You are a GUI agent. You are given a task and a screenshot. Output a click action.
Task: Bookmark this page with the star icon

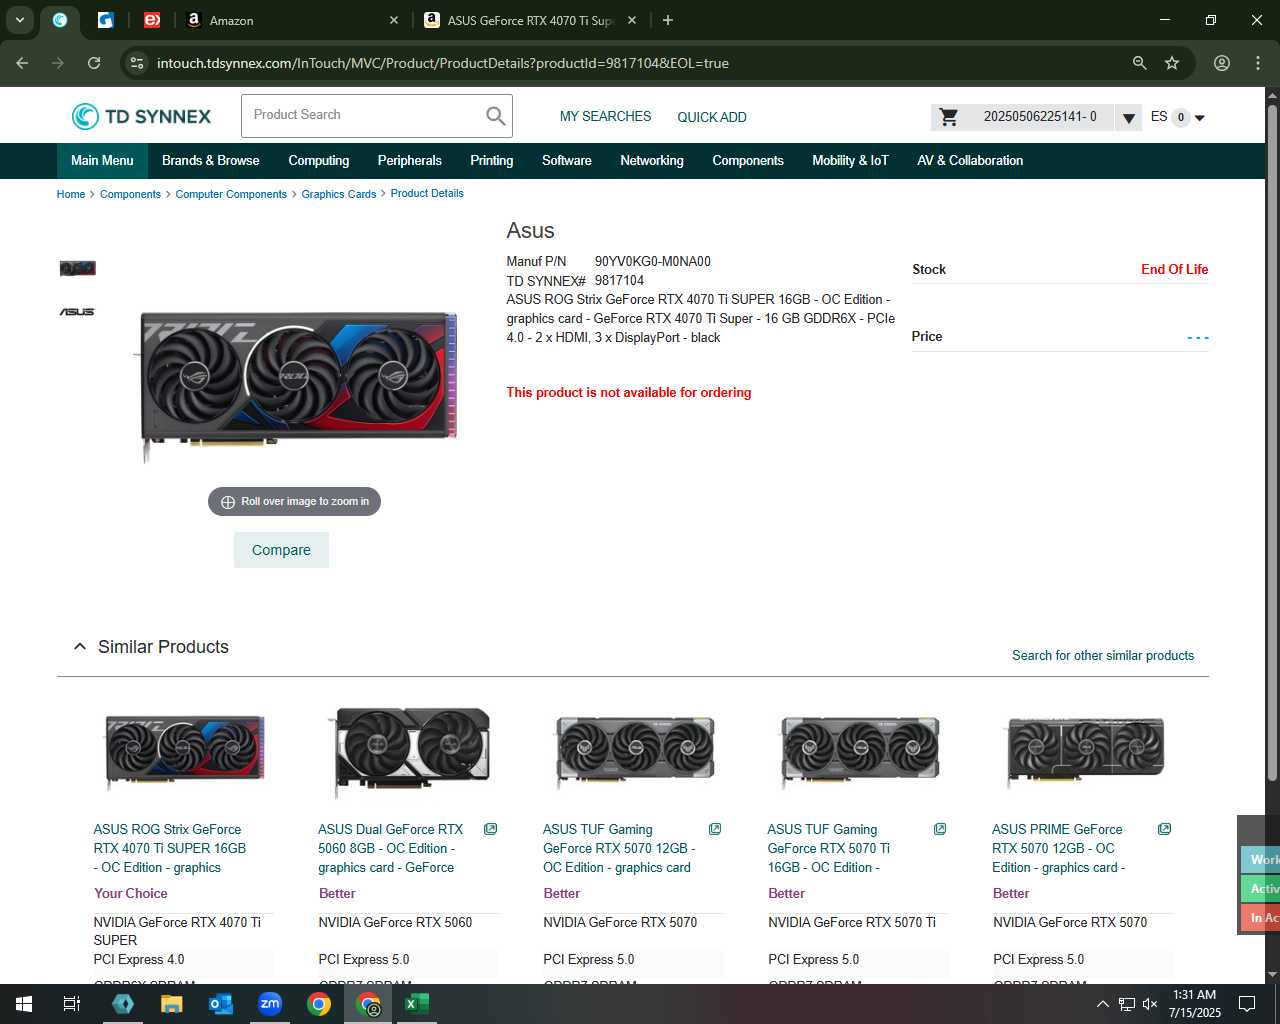point(1172,63)
